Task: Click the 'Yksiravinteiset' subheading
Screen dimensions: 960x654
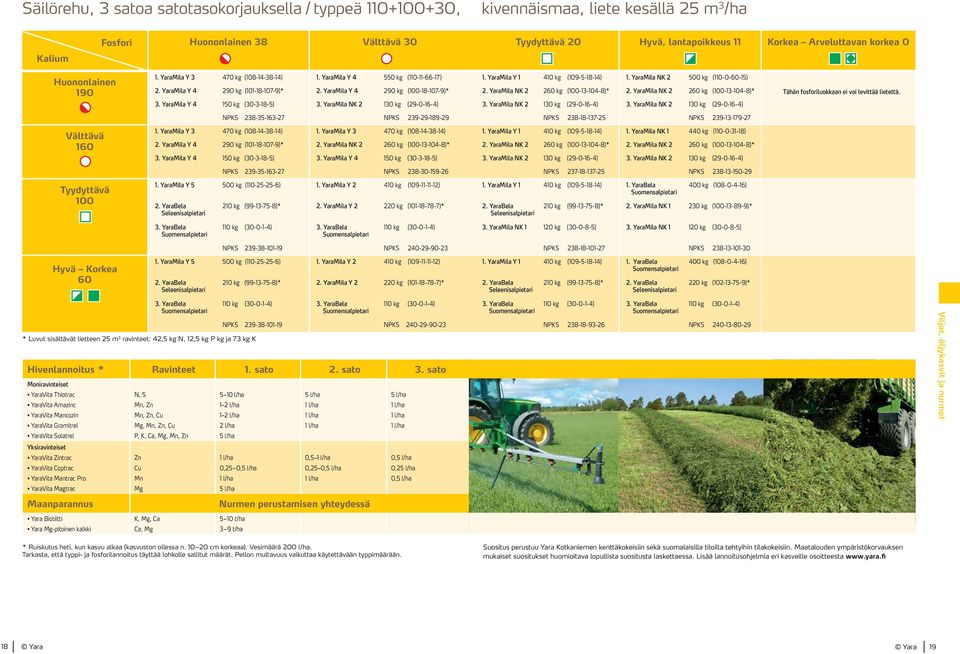Action: (x=47, y=448)
